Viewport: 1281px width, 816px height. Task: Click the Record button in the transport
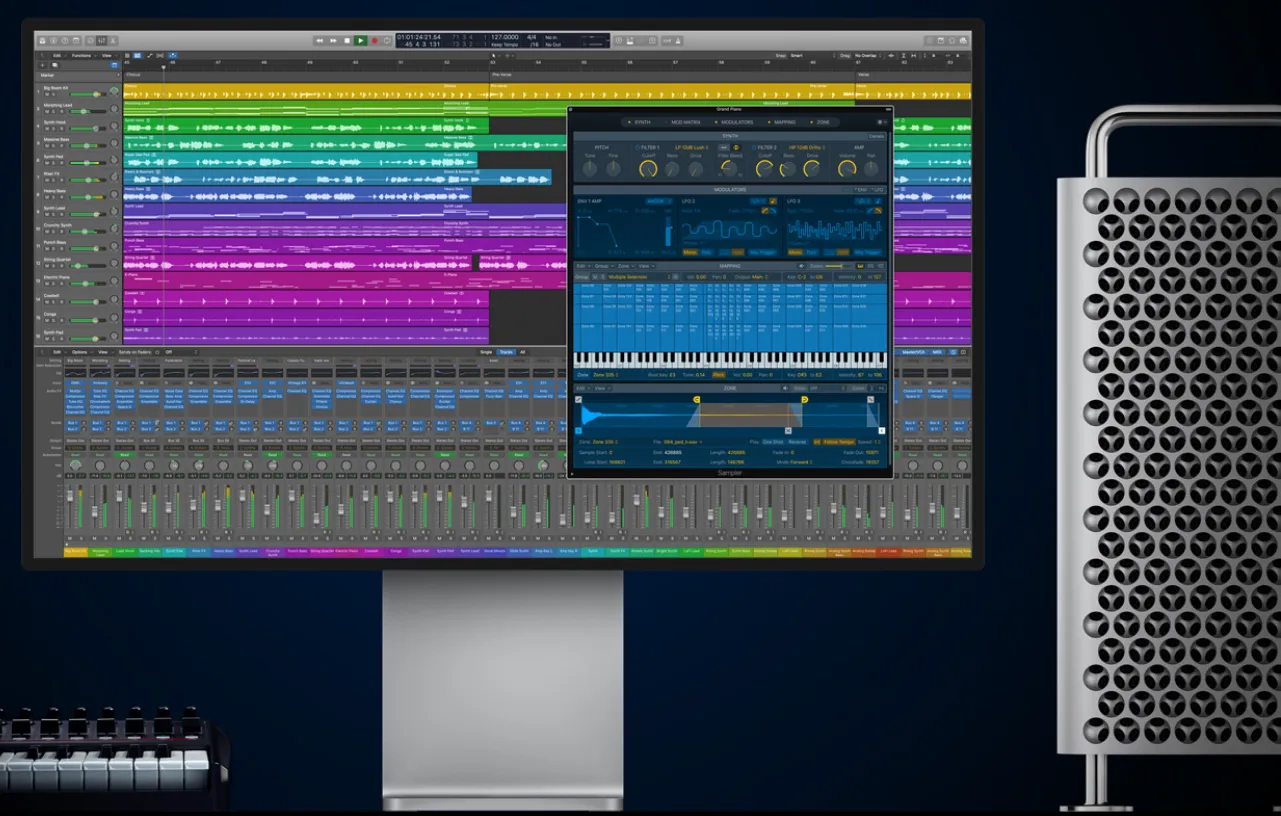(374, 40)
